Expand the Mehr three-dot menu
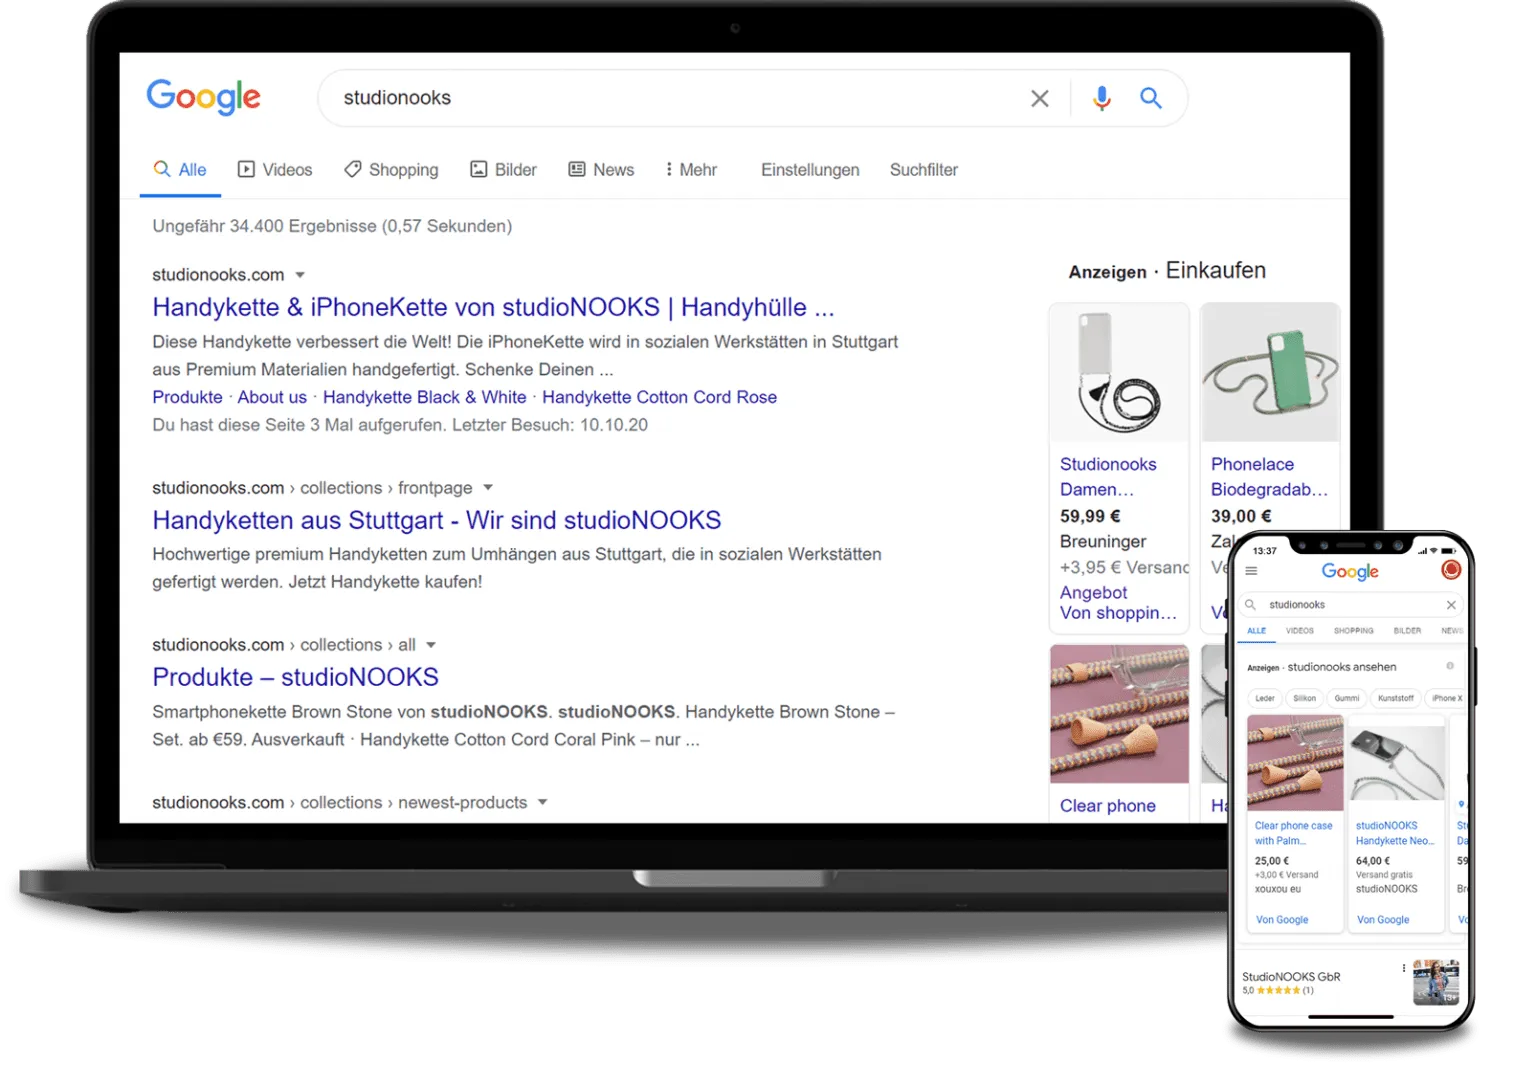The height and width of the screenshot is (1084, 1536). (x=691, y=170)
